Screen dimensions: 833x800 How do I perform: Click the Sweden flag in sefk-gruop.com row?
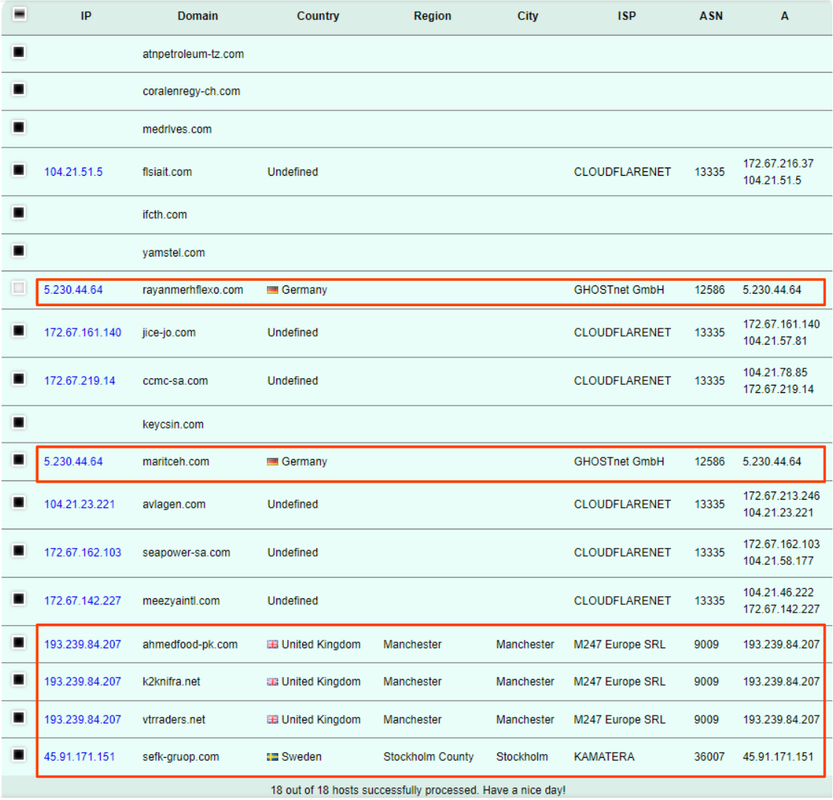pyautogui.click(x=273, y=757)
